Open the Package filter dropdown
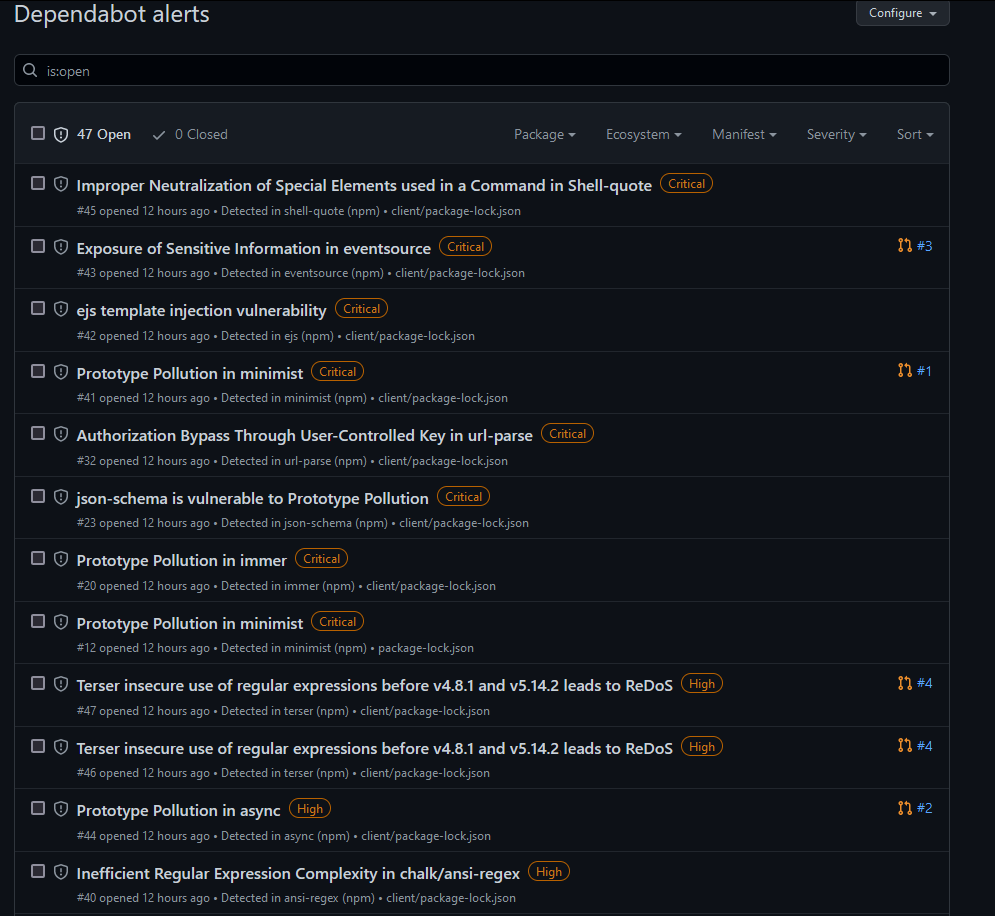 point(544,134)
